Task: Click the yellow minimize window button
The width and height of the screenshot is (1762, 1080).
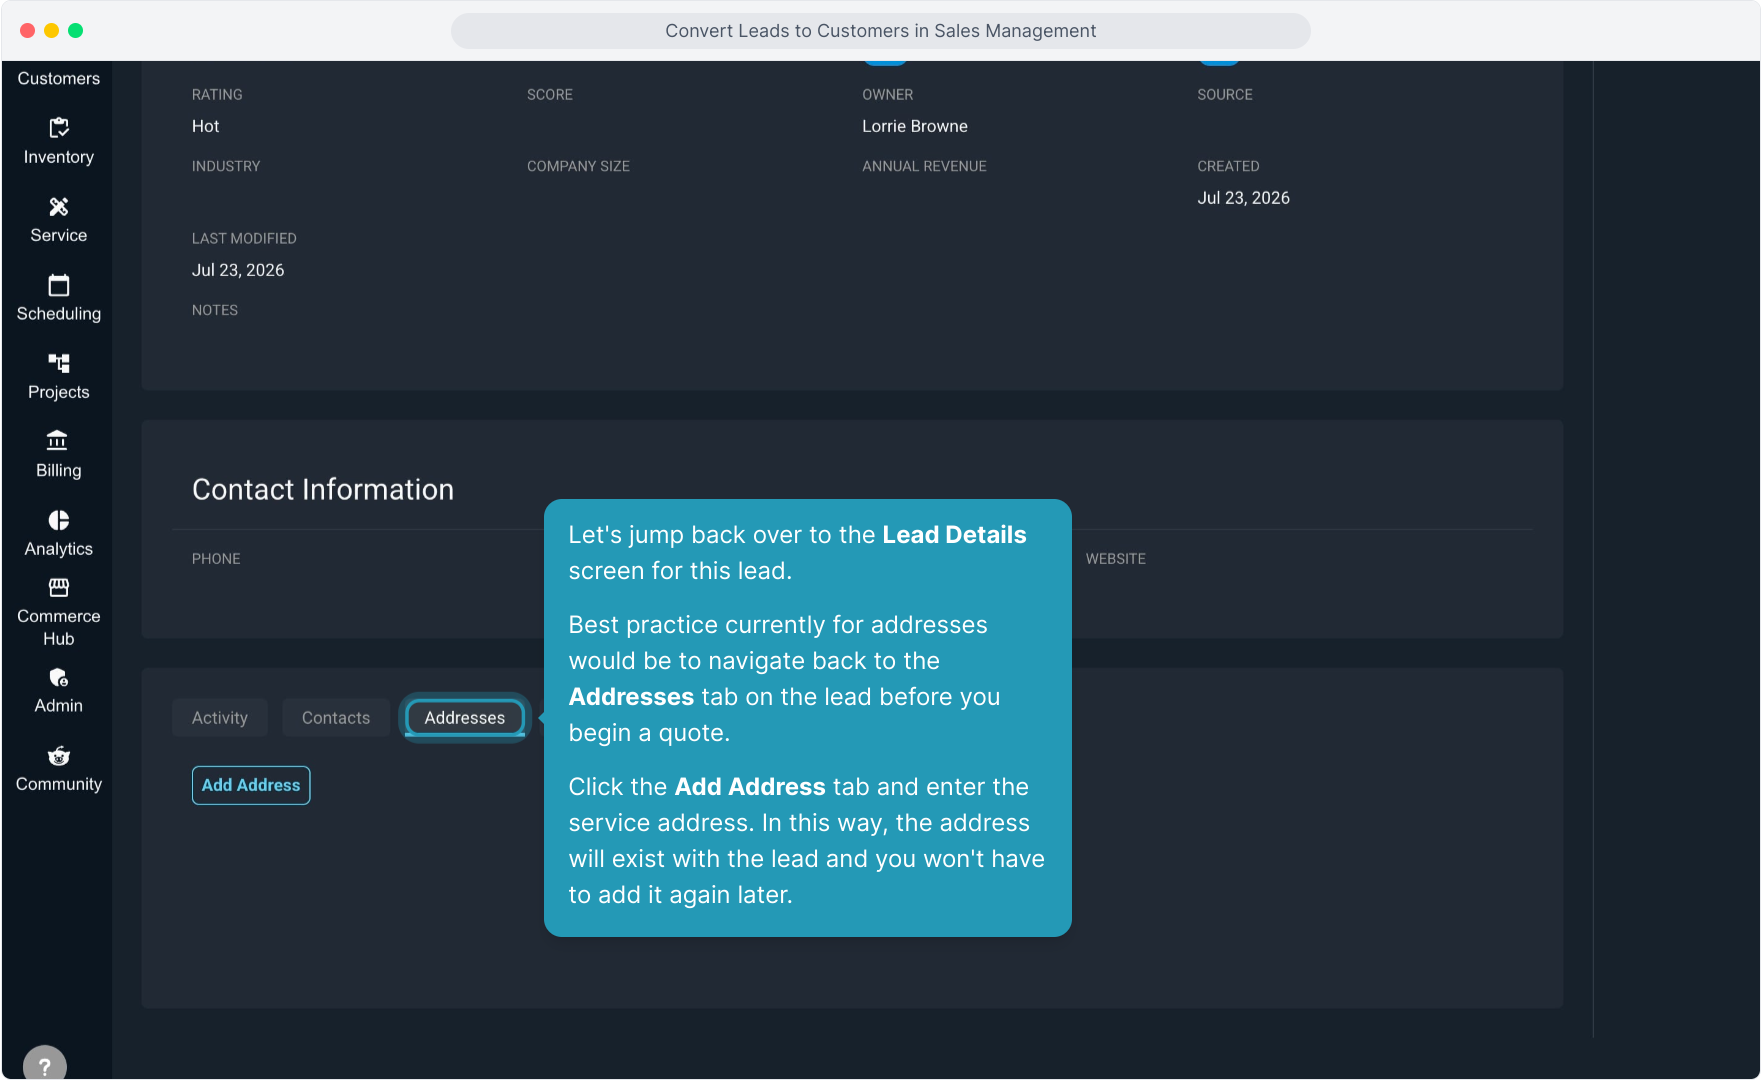Action: coord(52,31)
